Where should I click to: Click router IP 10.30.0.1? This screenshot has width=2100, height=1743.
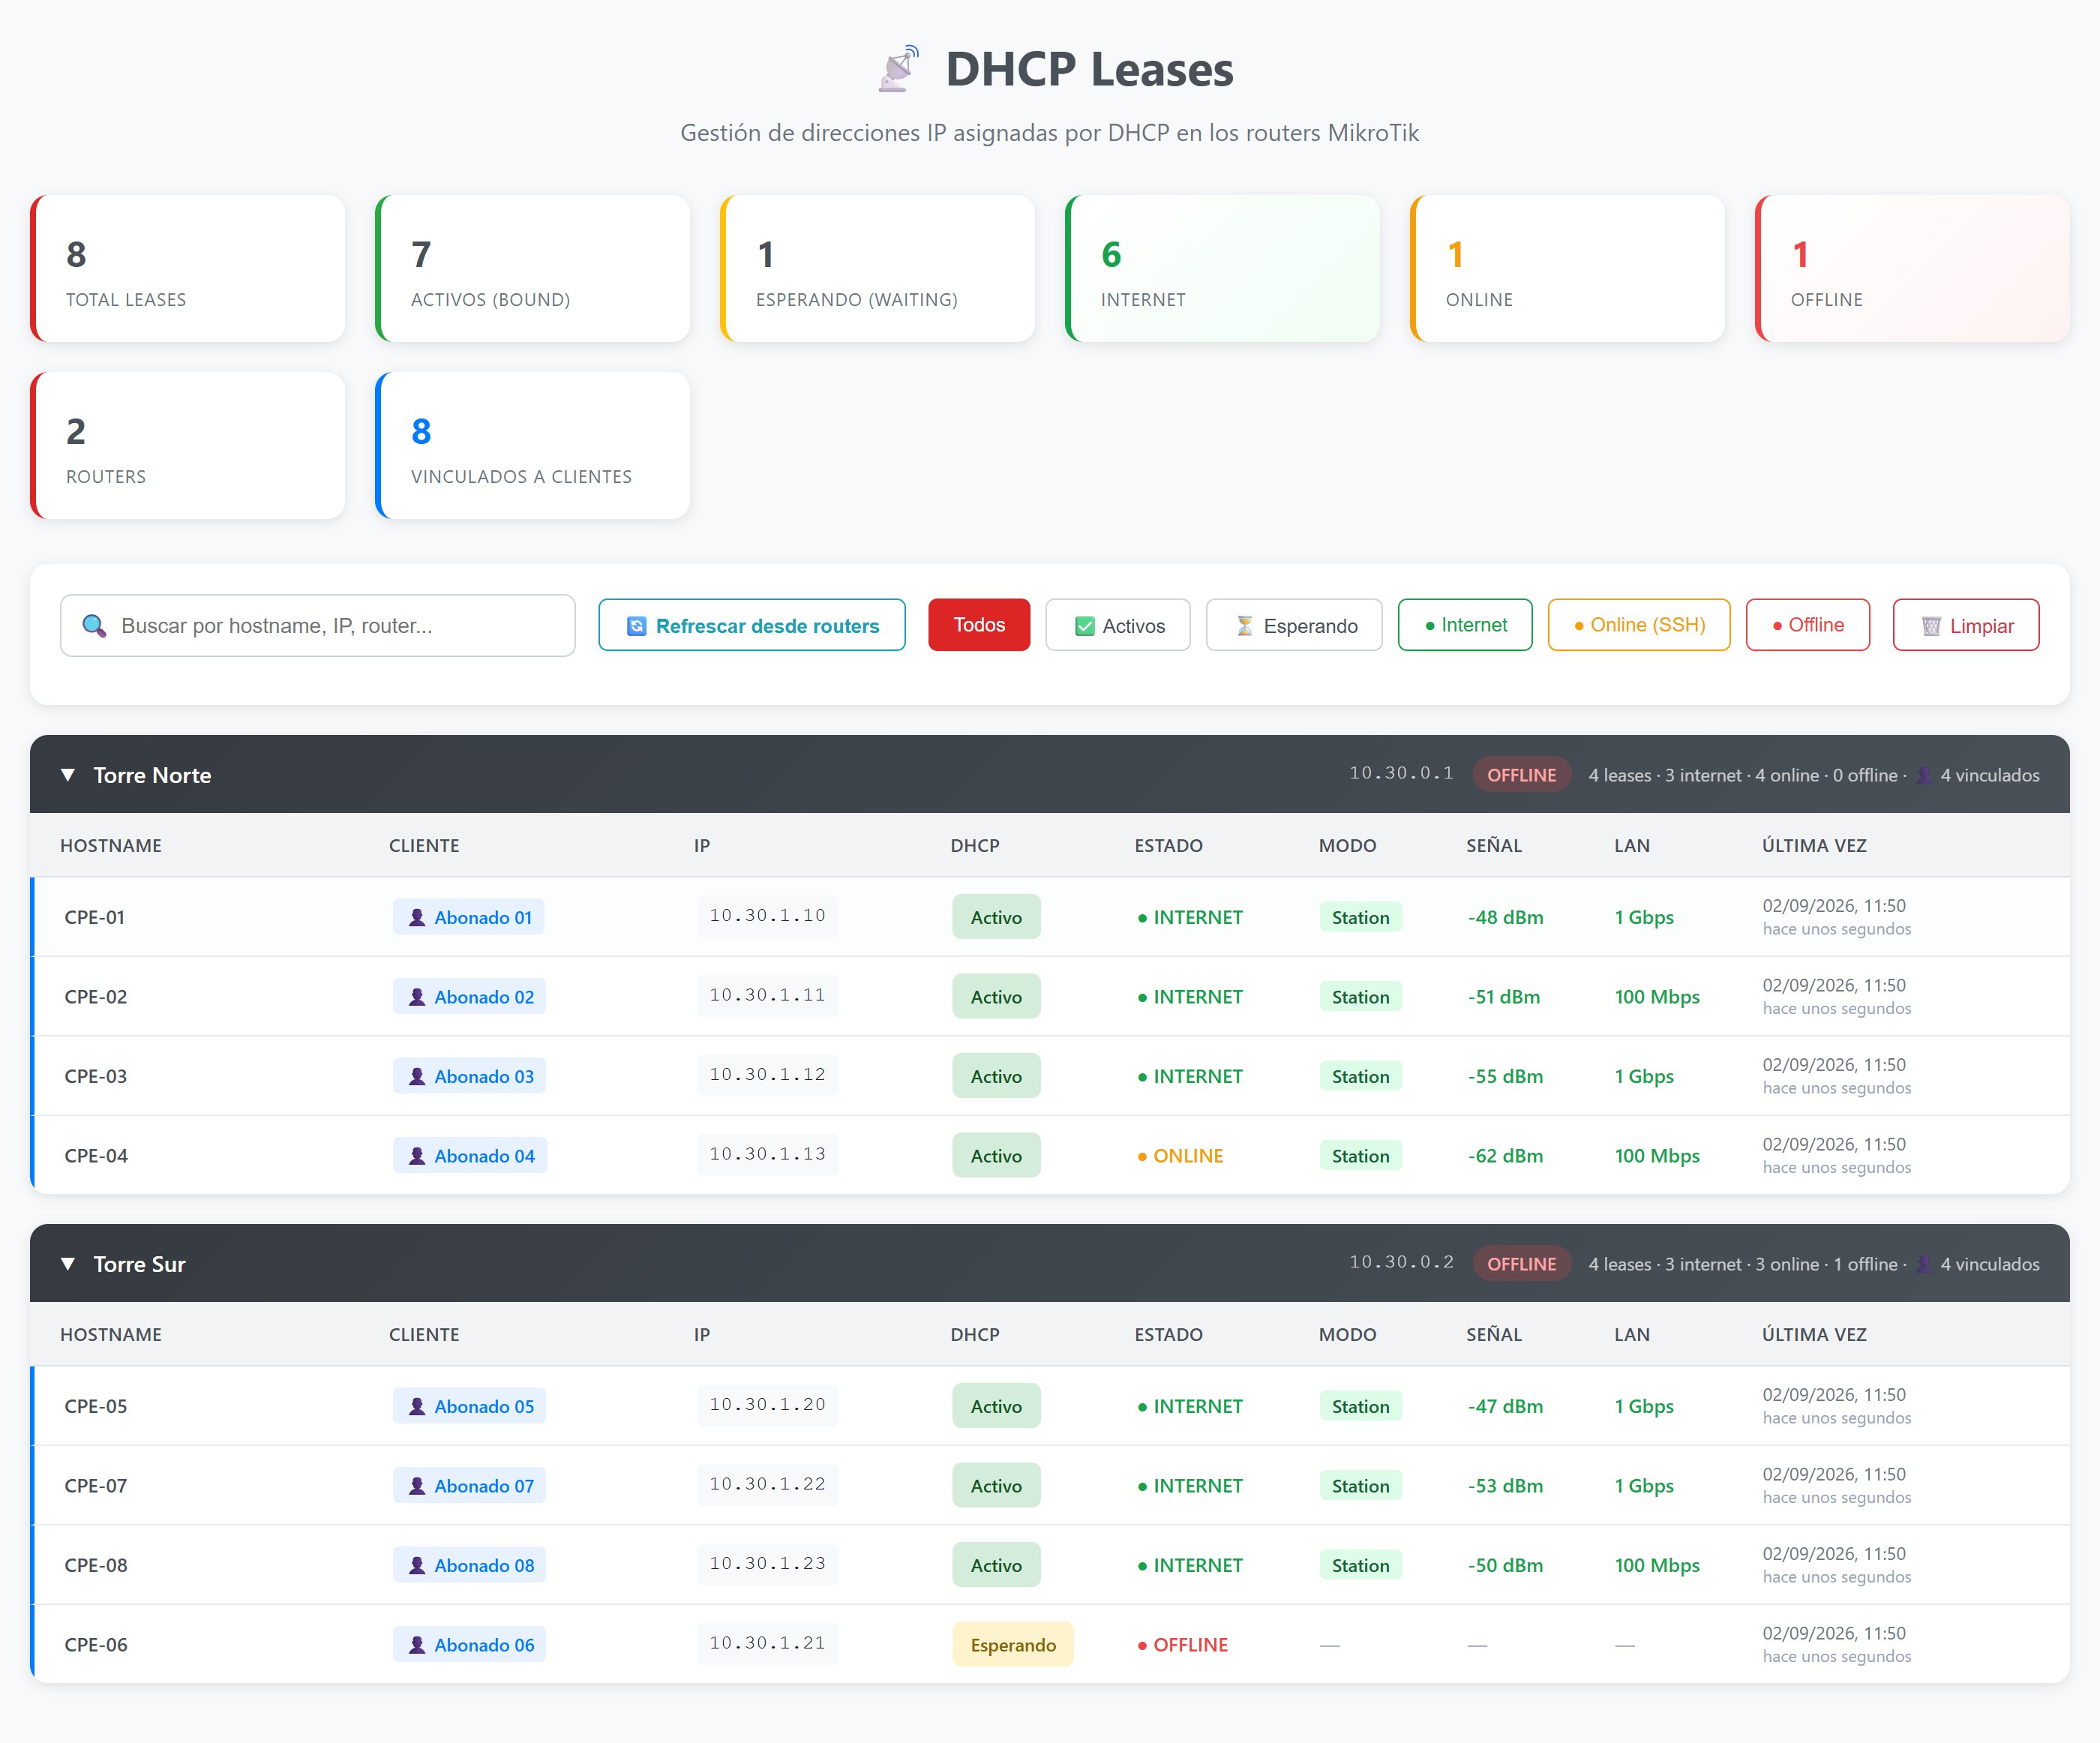coord(1401,773)
